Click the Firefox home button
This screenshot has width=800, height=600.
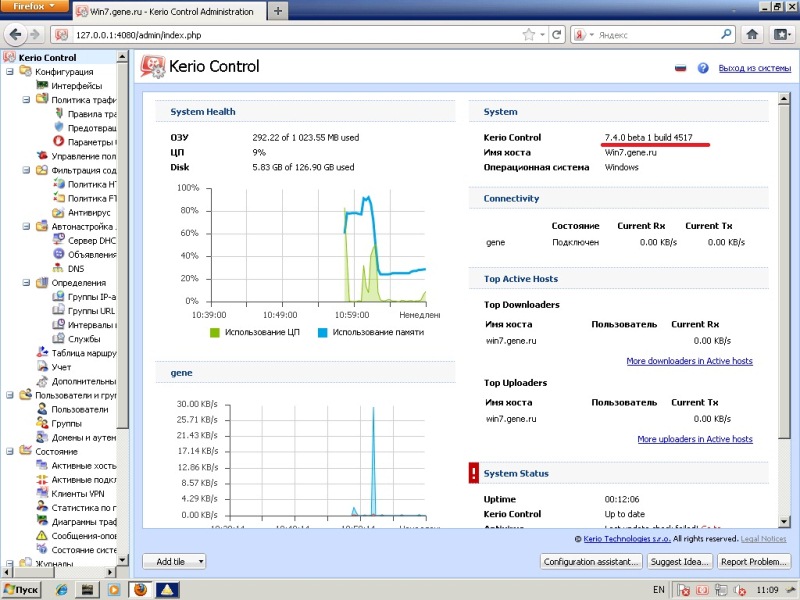point(752,35)
